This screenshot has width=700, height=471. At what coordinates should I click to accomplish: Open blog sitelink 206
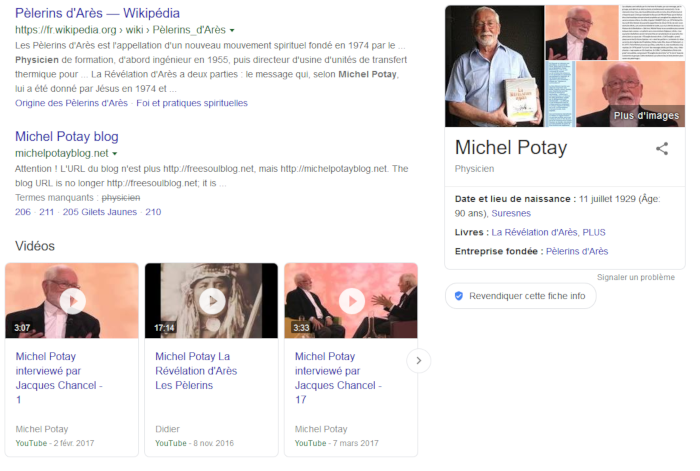click(x=23, y=212)
